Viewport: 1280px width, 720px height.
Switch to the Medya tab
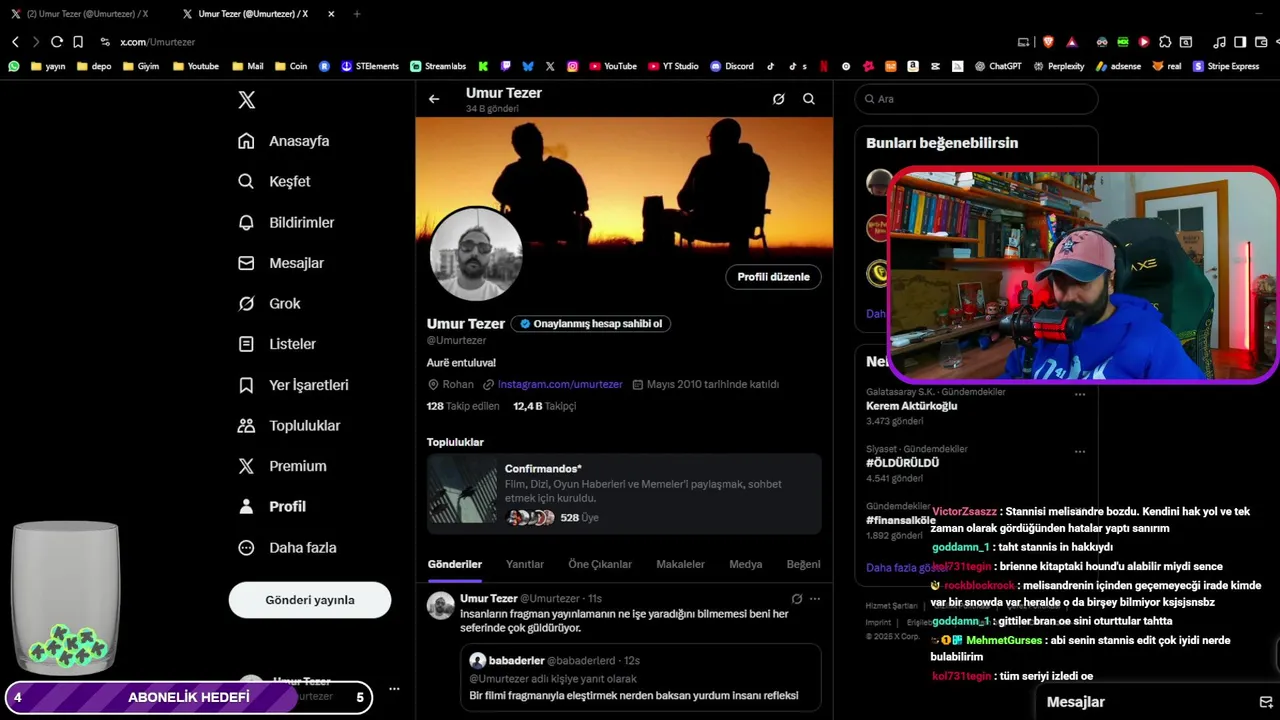click(x=745, y=564)
